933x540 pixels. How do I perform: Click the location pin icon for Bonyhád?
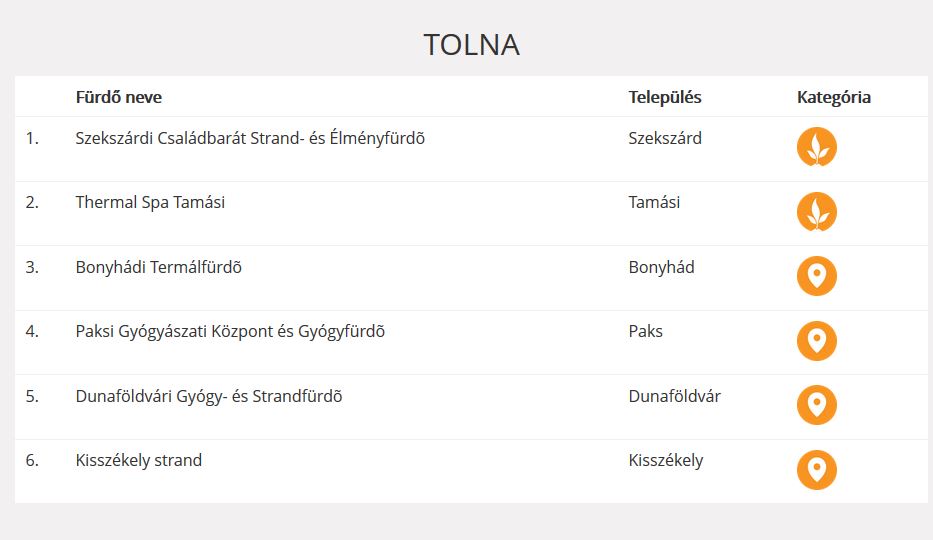click(816, 276)
